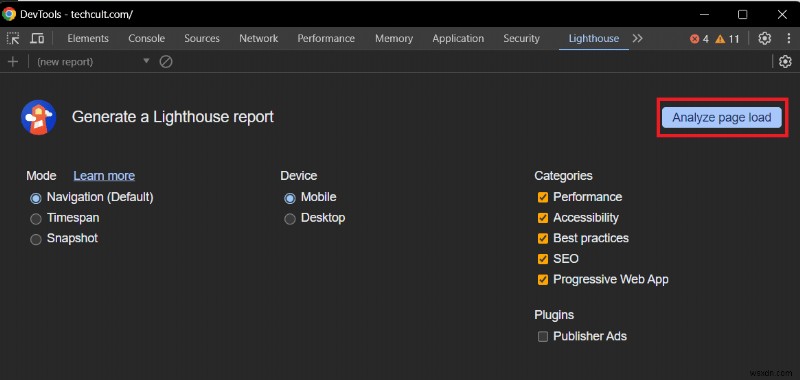Click the Generate a Lighthouse report heading
Image resolution: width=800 pixels, height=380 pixels.
(173, 117)
